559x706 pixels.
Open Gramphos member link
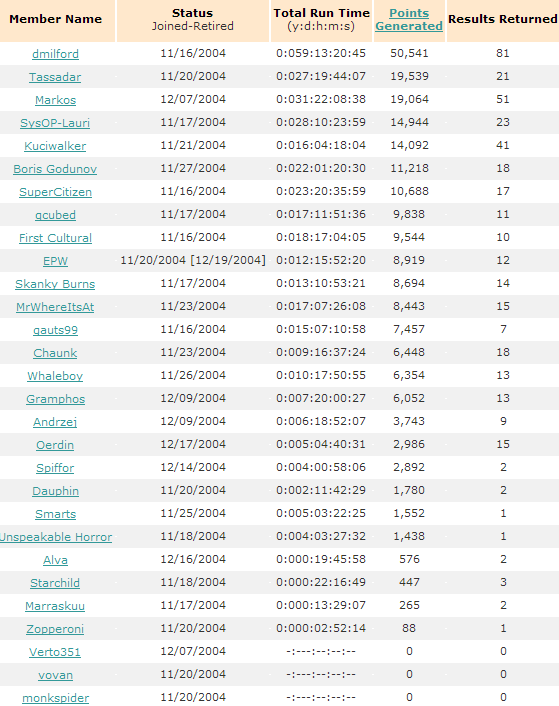click(x=55, y=399)
